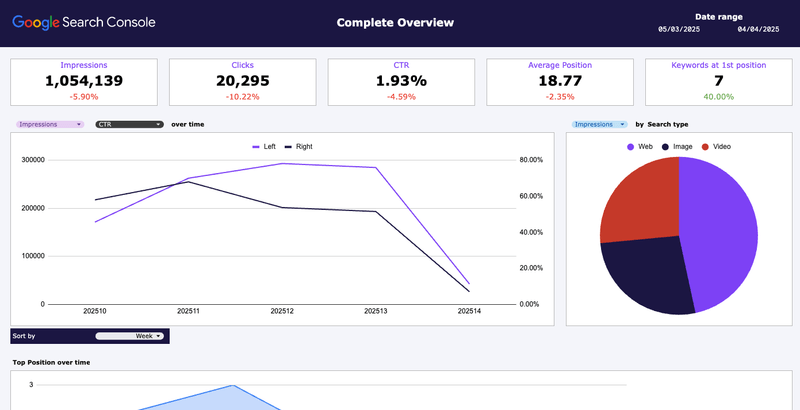Click the 202514 week axis label

[x=469, y=311]
